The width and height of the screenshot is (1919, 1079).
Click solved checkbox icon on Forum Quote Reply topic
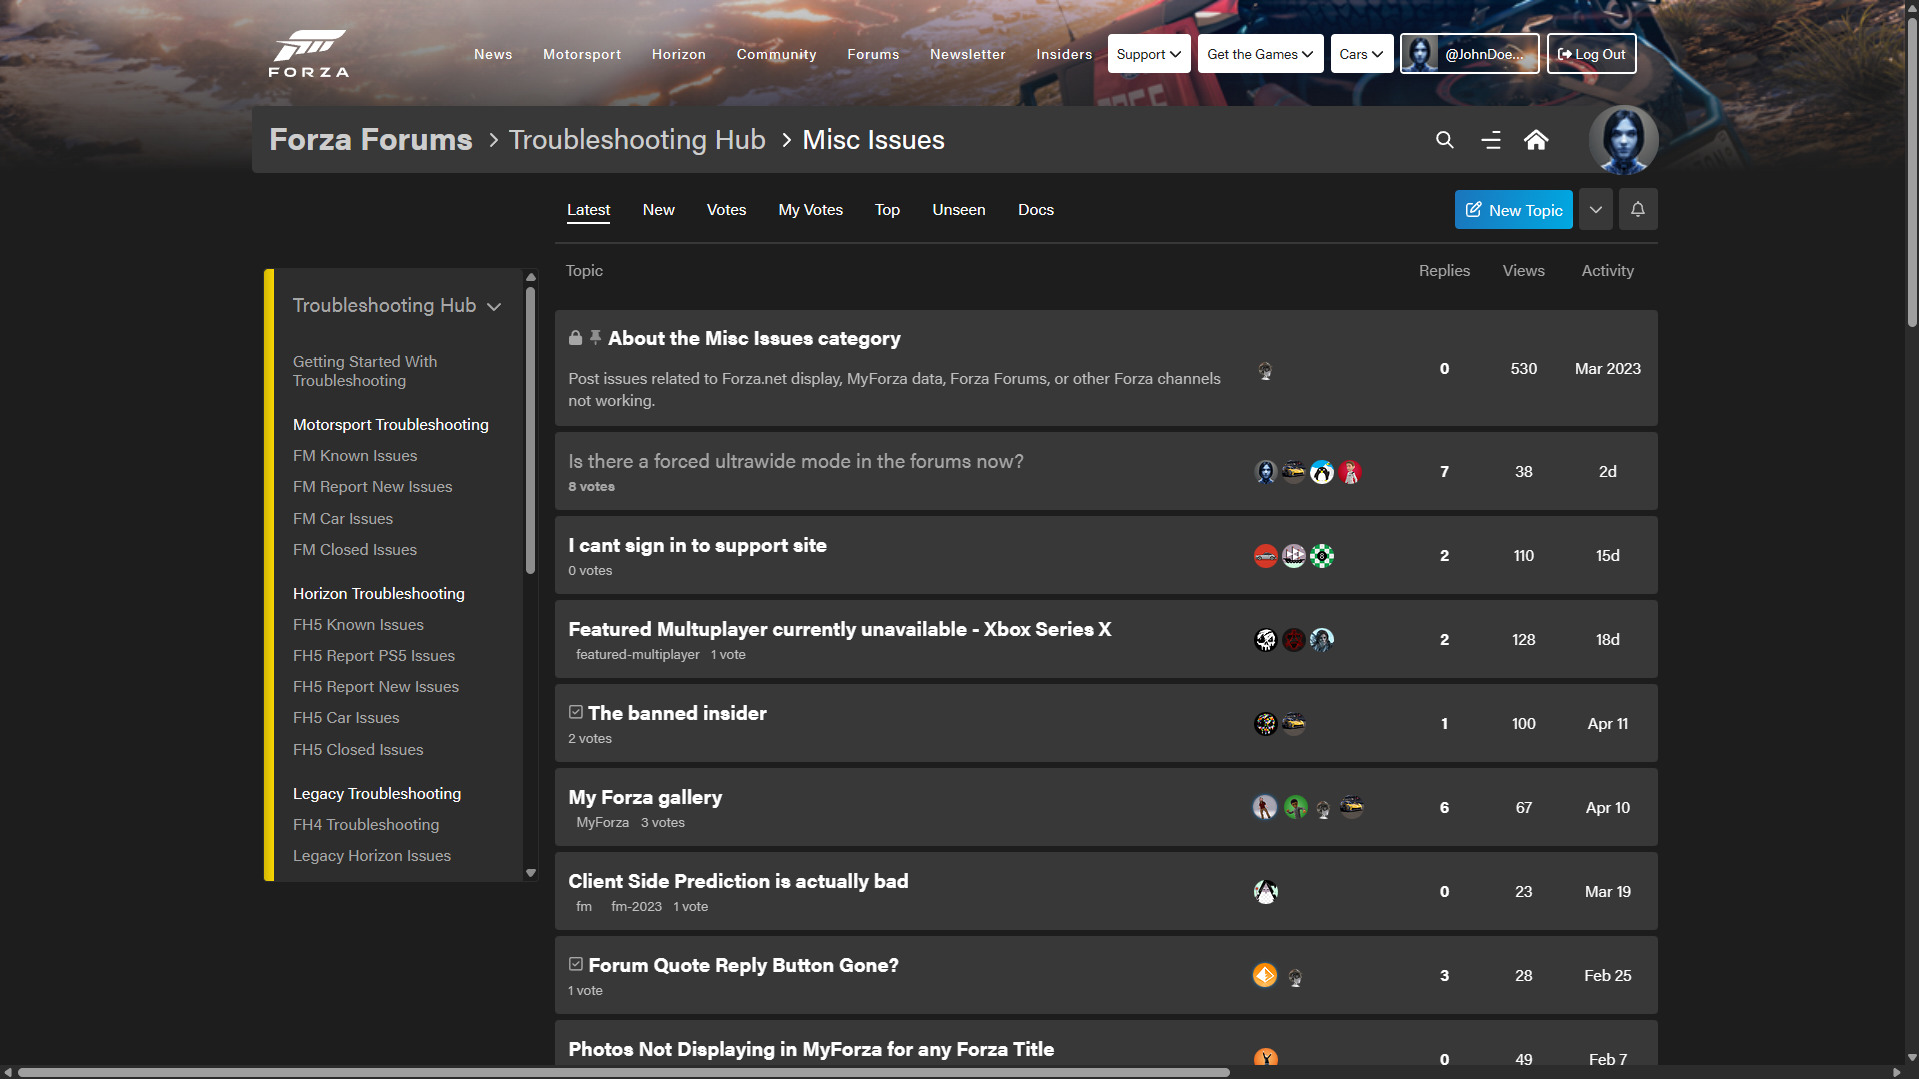(576, 964)
